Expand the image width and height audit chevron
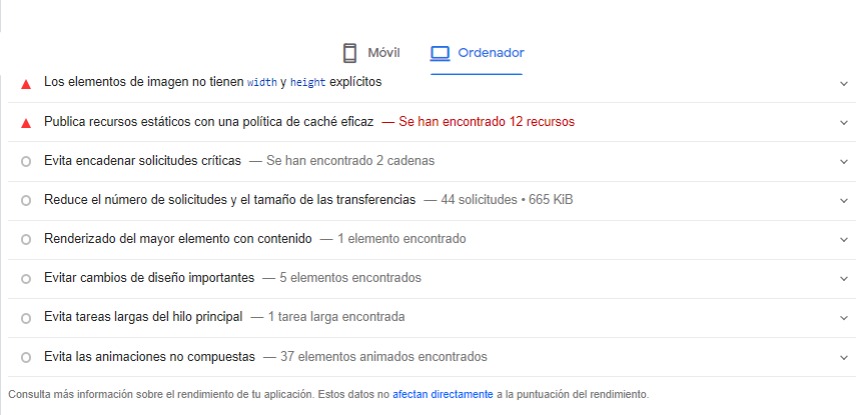The width and height of the screenshot is (860, 415). (844, 83)
